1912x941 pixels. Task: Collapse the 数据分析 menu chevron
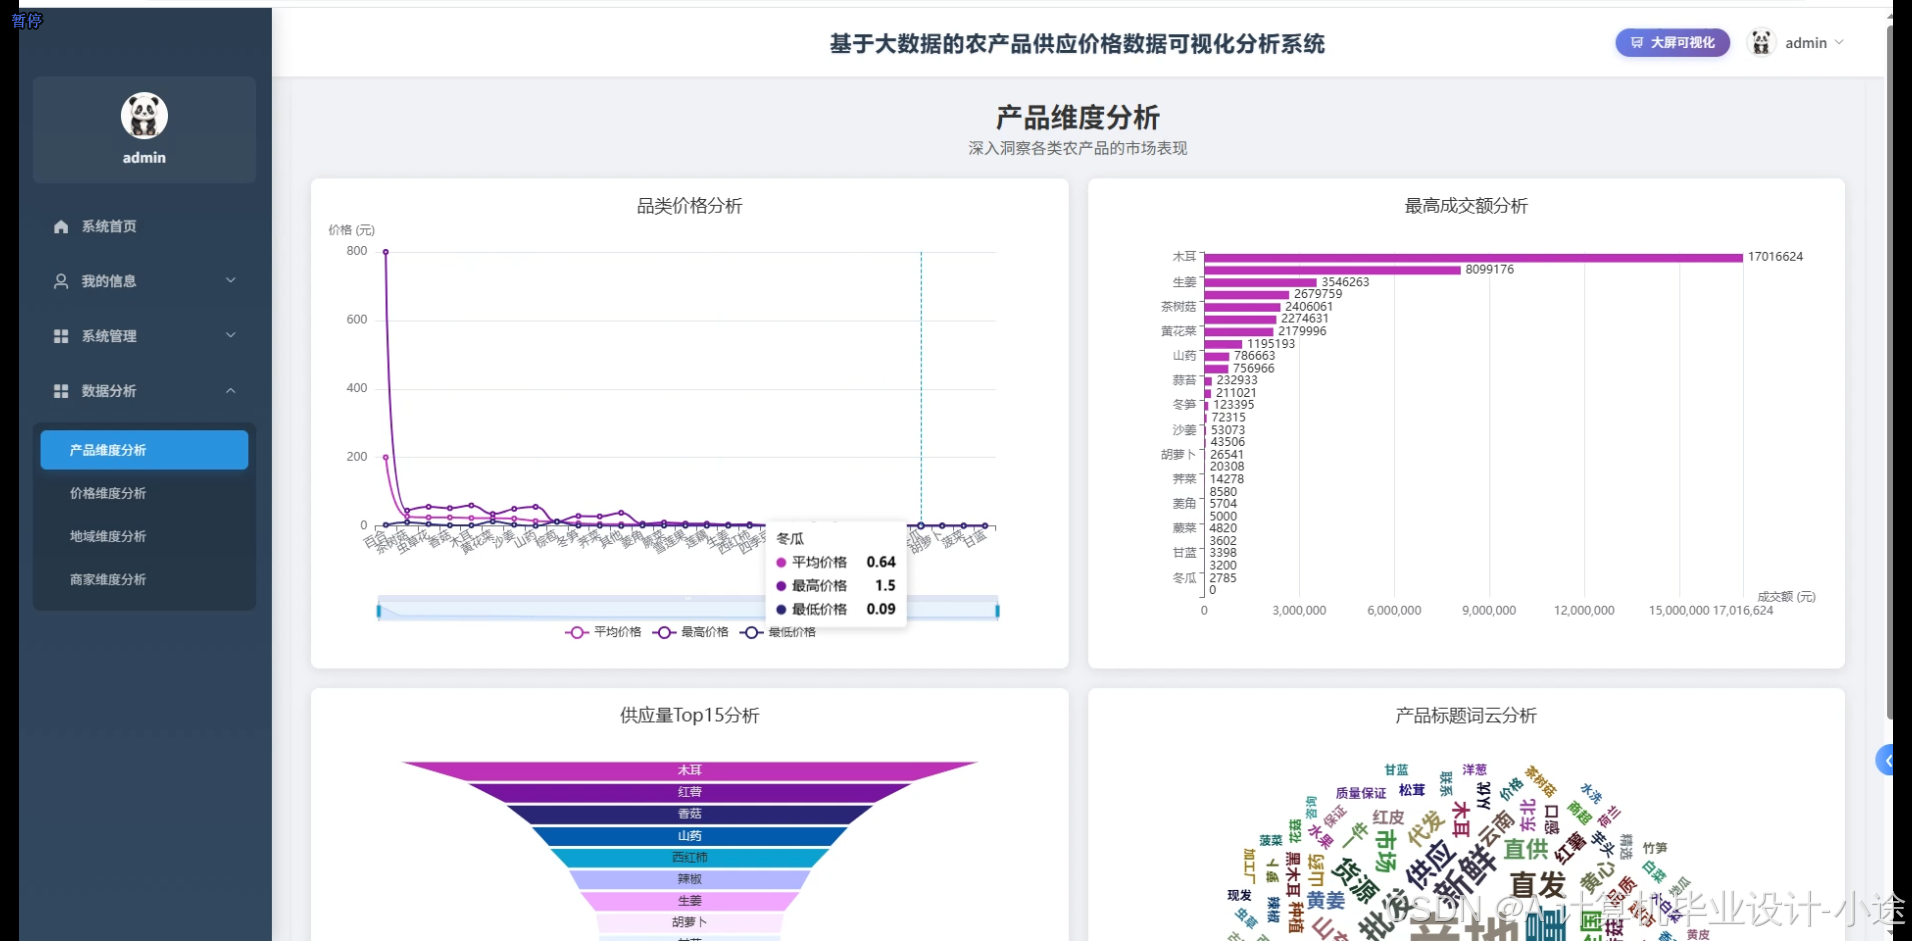[231, 391]
